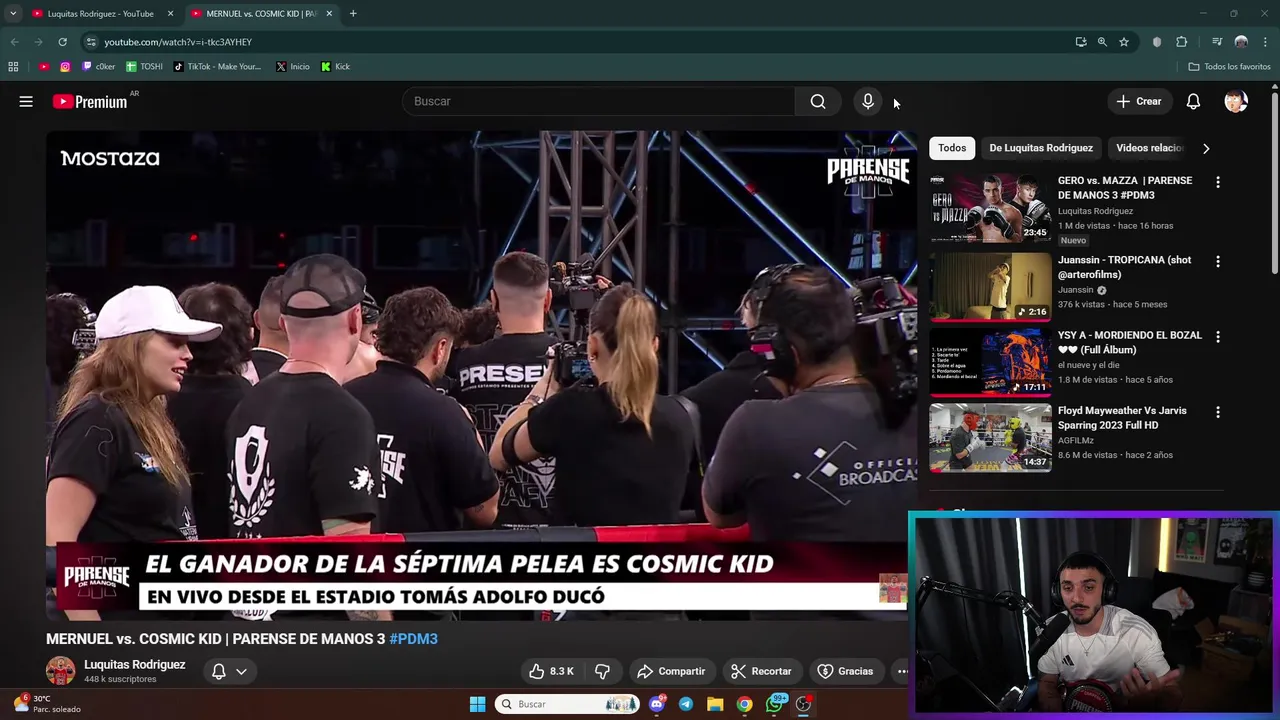Open browser extensions puzzle icon
Screen dimensions: 1280x720
[x=1182, y=42]
